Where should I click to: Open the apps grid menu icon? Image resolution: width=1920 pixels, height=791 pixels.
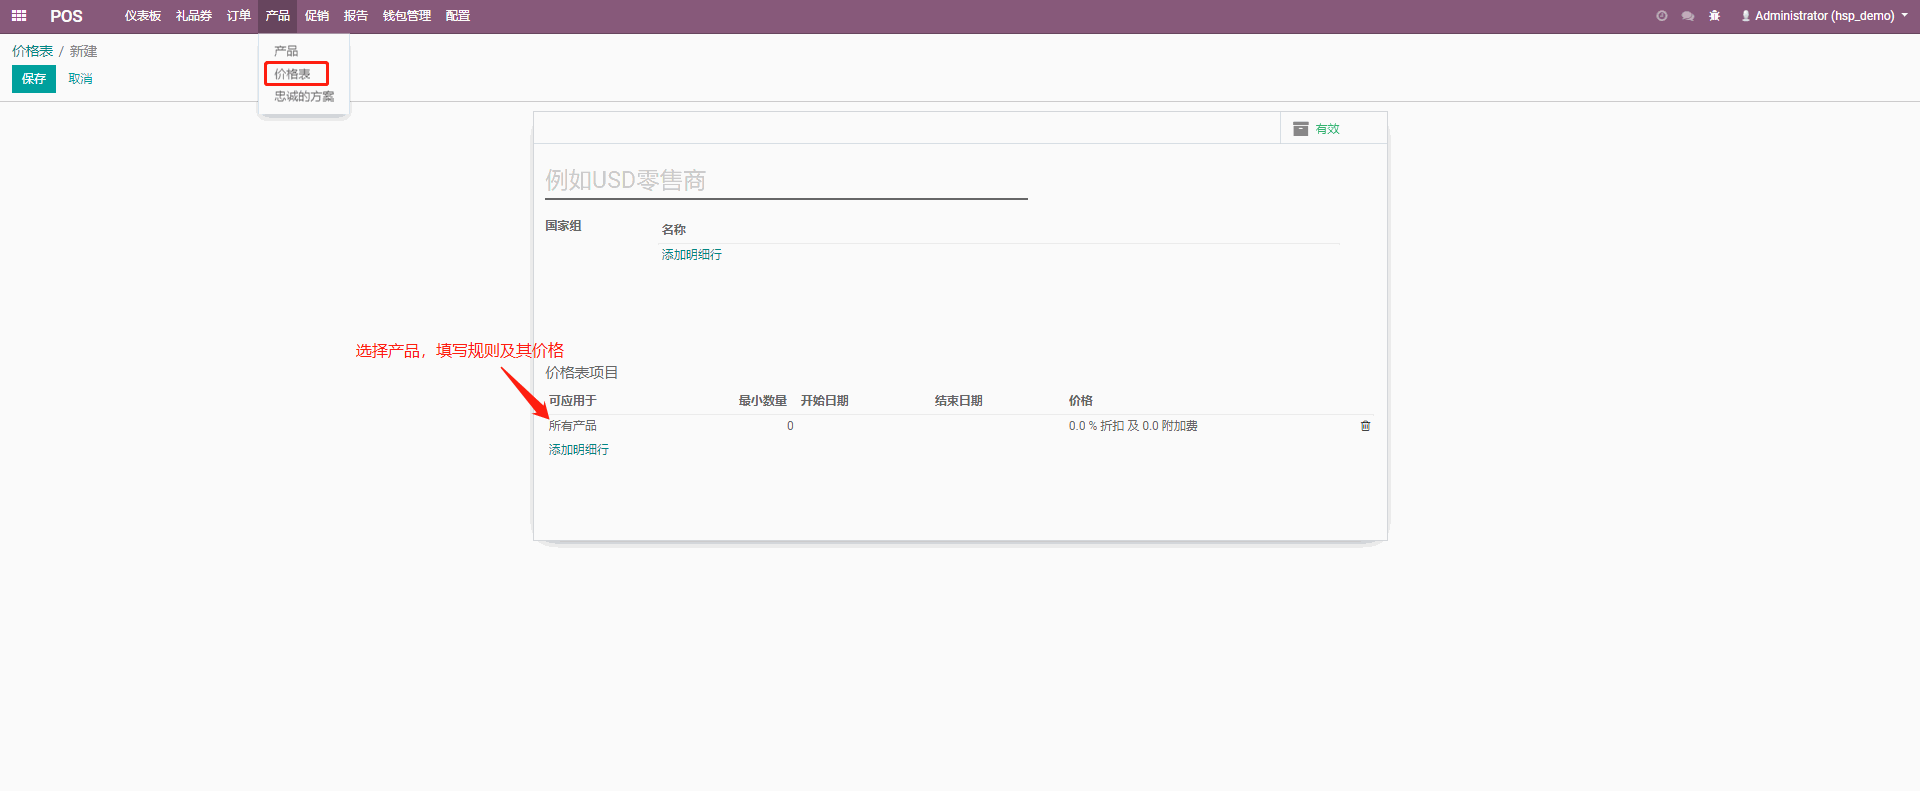pyautogui.click(x=19, y=16)
